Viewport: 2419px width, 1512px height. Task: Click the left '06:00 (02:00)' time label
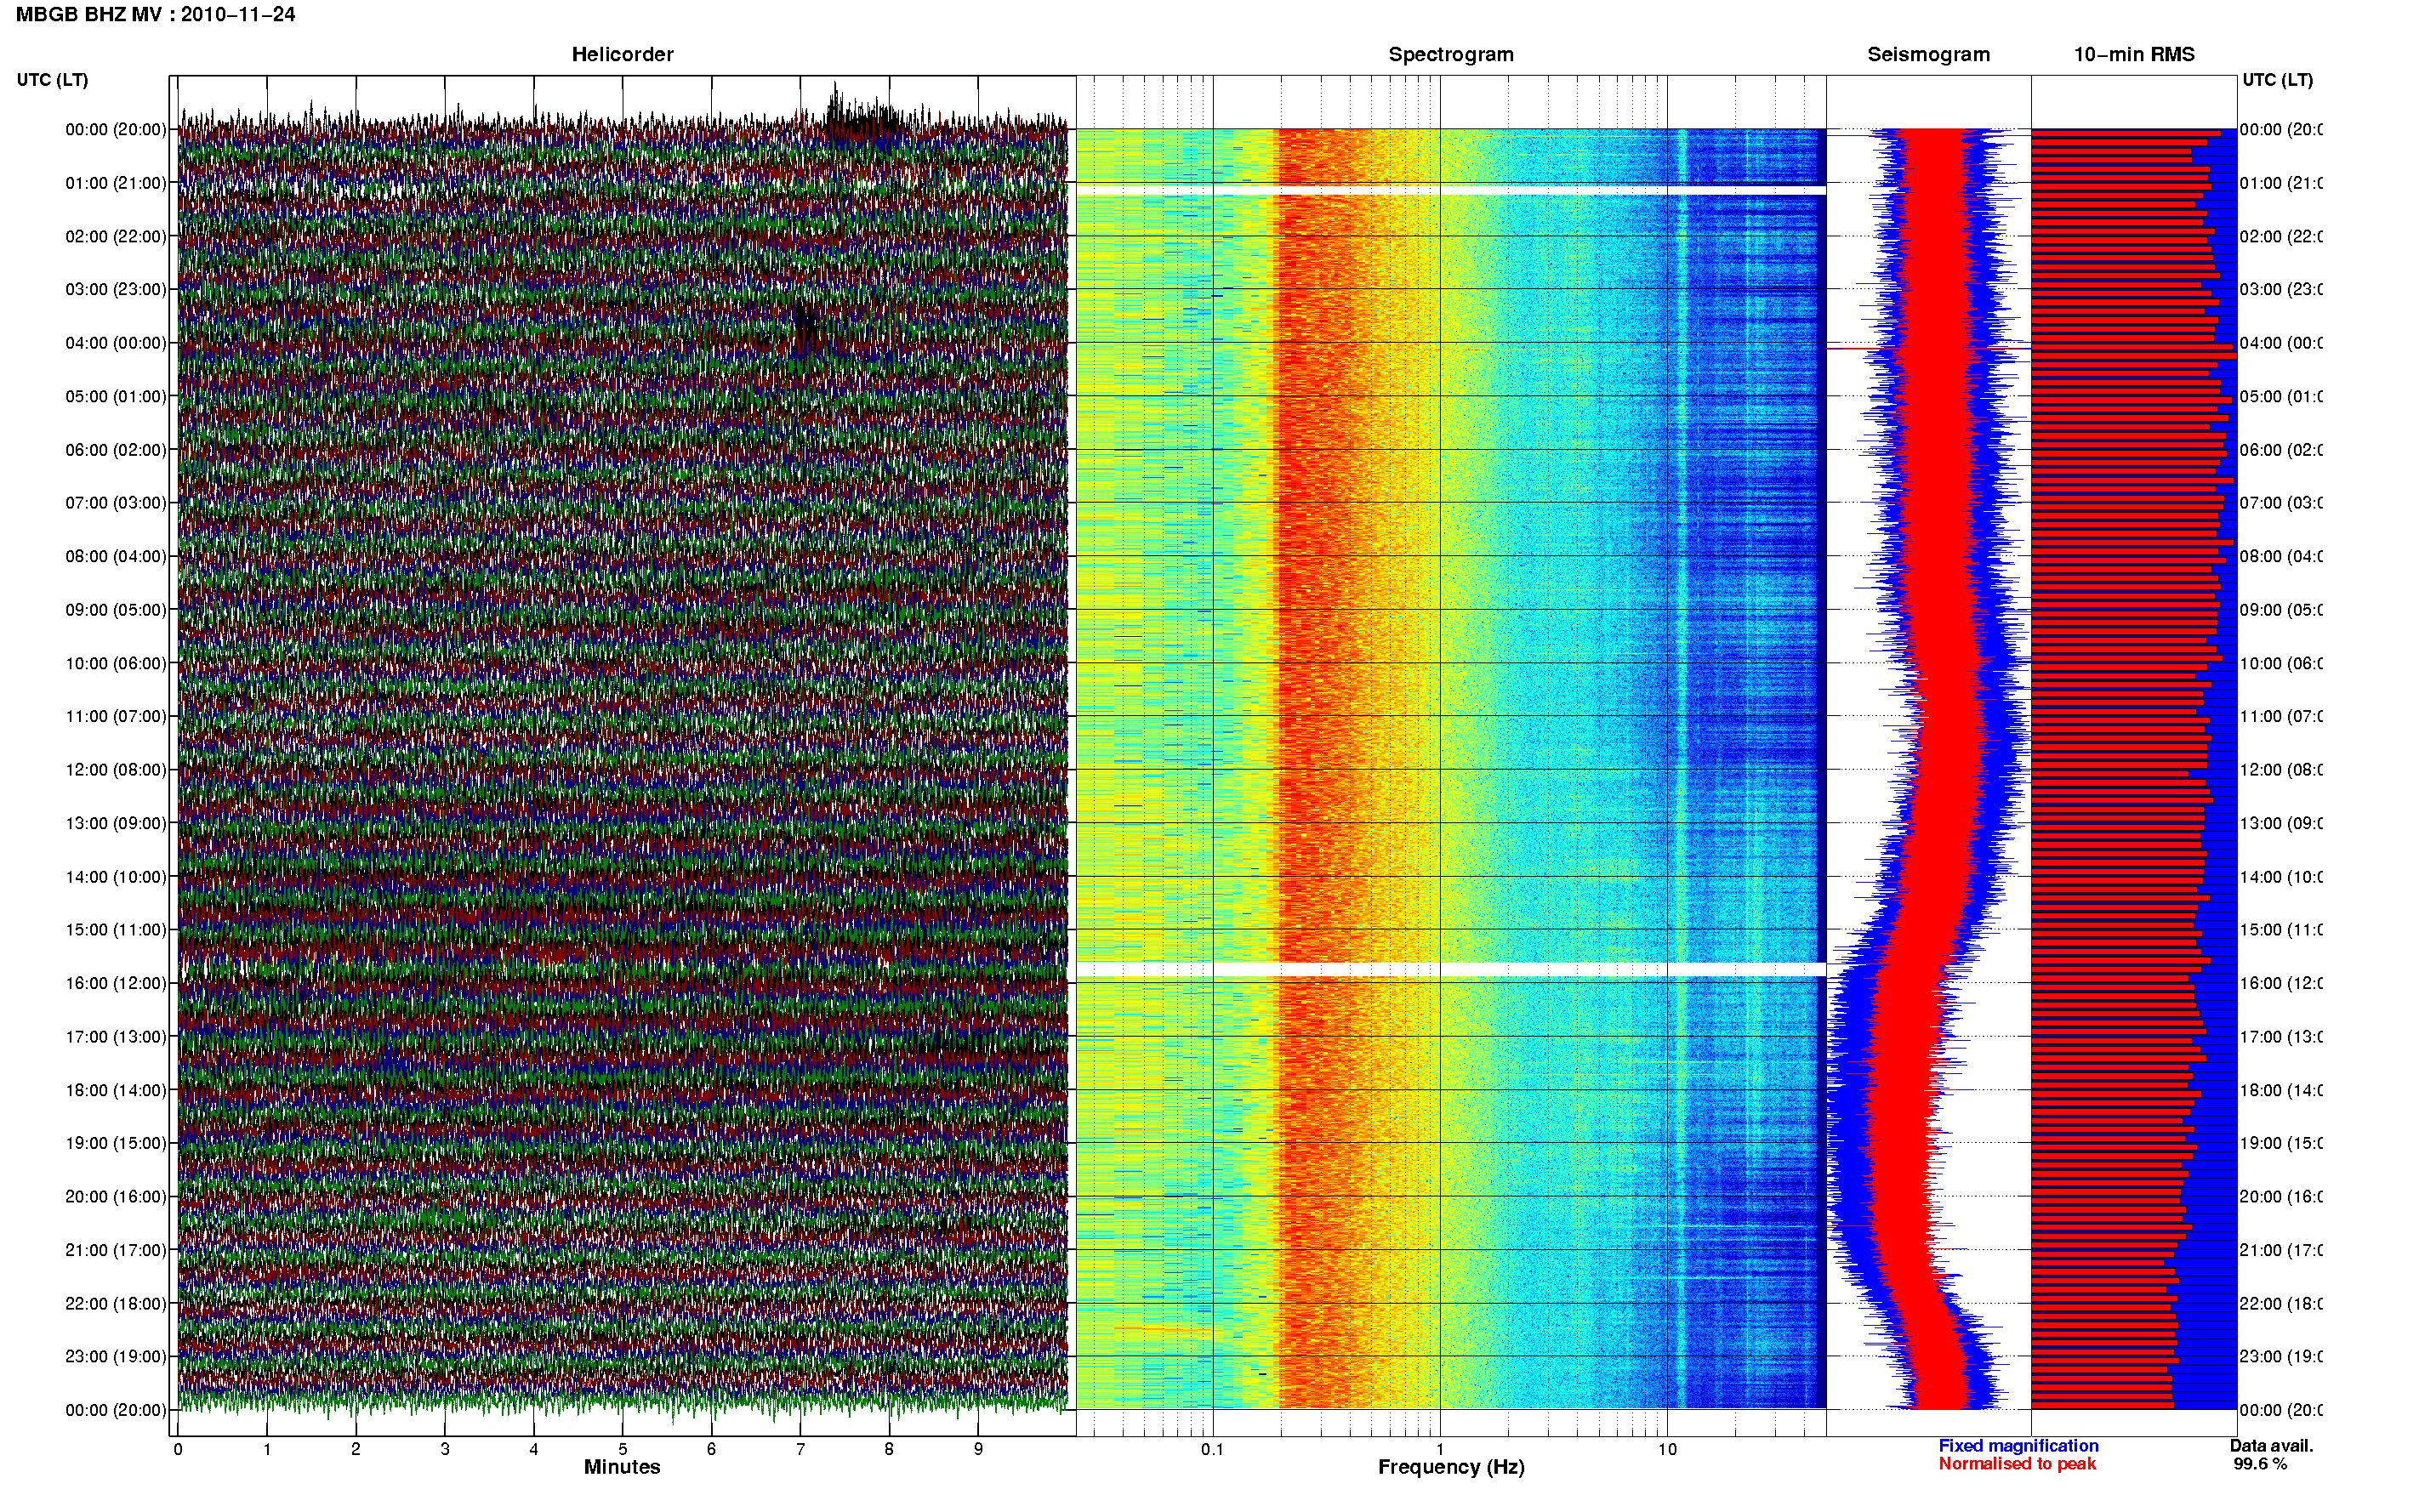[x=116, y=450]
